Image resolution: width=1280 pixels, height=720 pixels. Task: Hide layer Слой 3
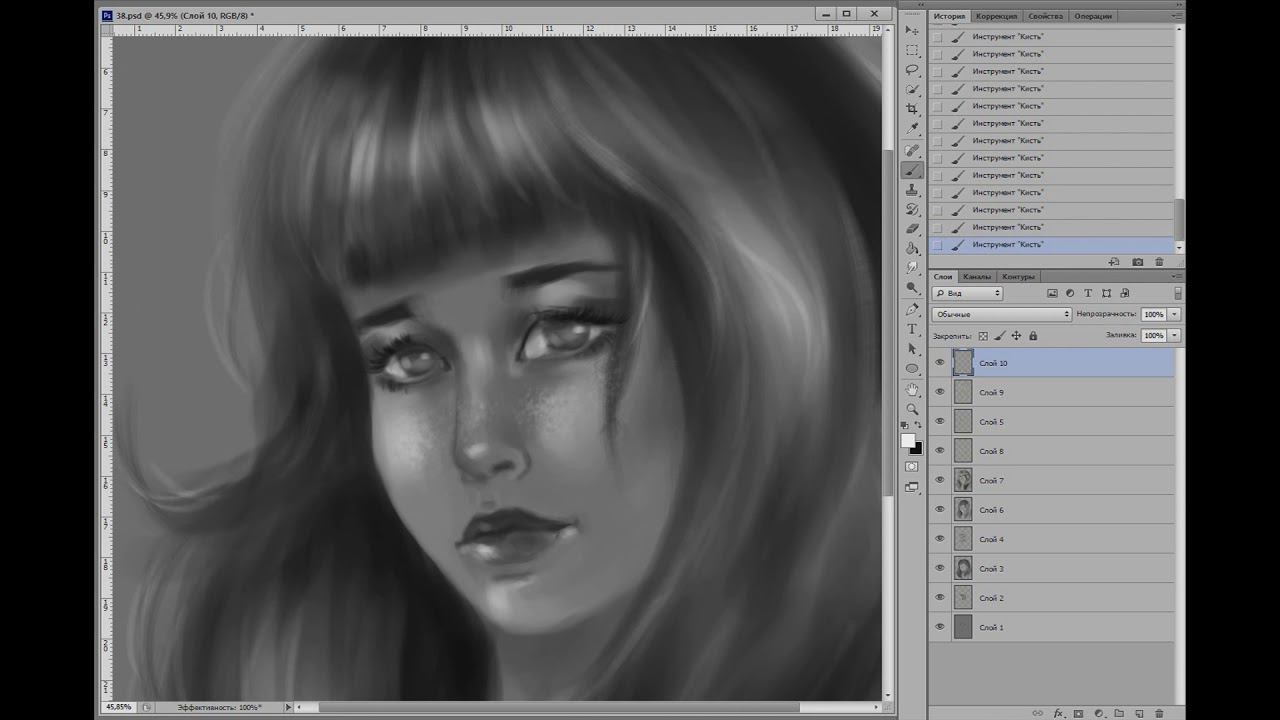click(940, 568)
